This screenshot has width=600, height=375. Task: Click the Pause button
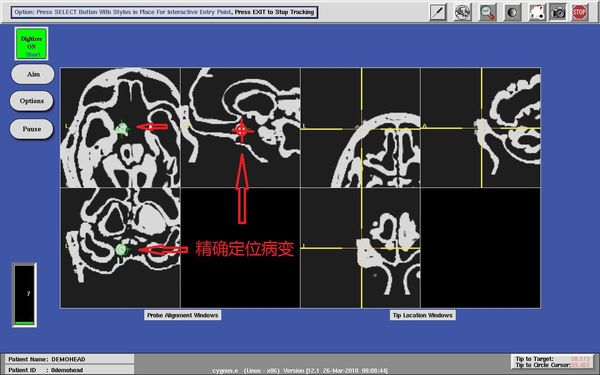click(x=31, y=129)
